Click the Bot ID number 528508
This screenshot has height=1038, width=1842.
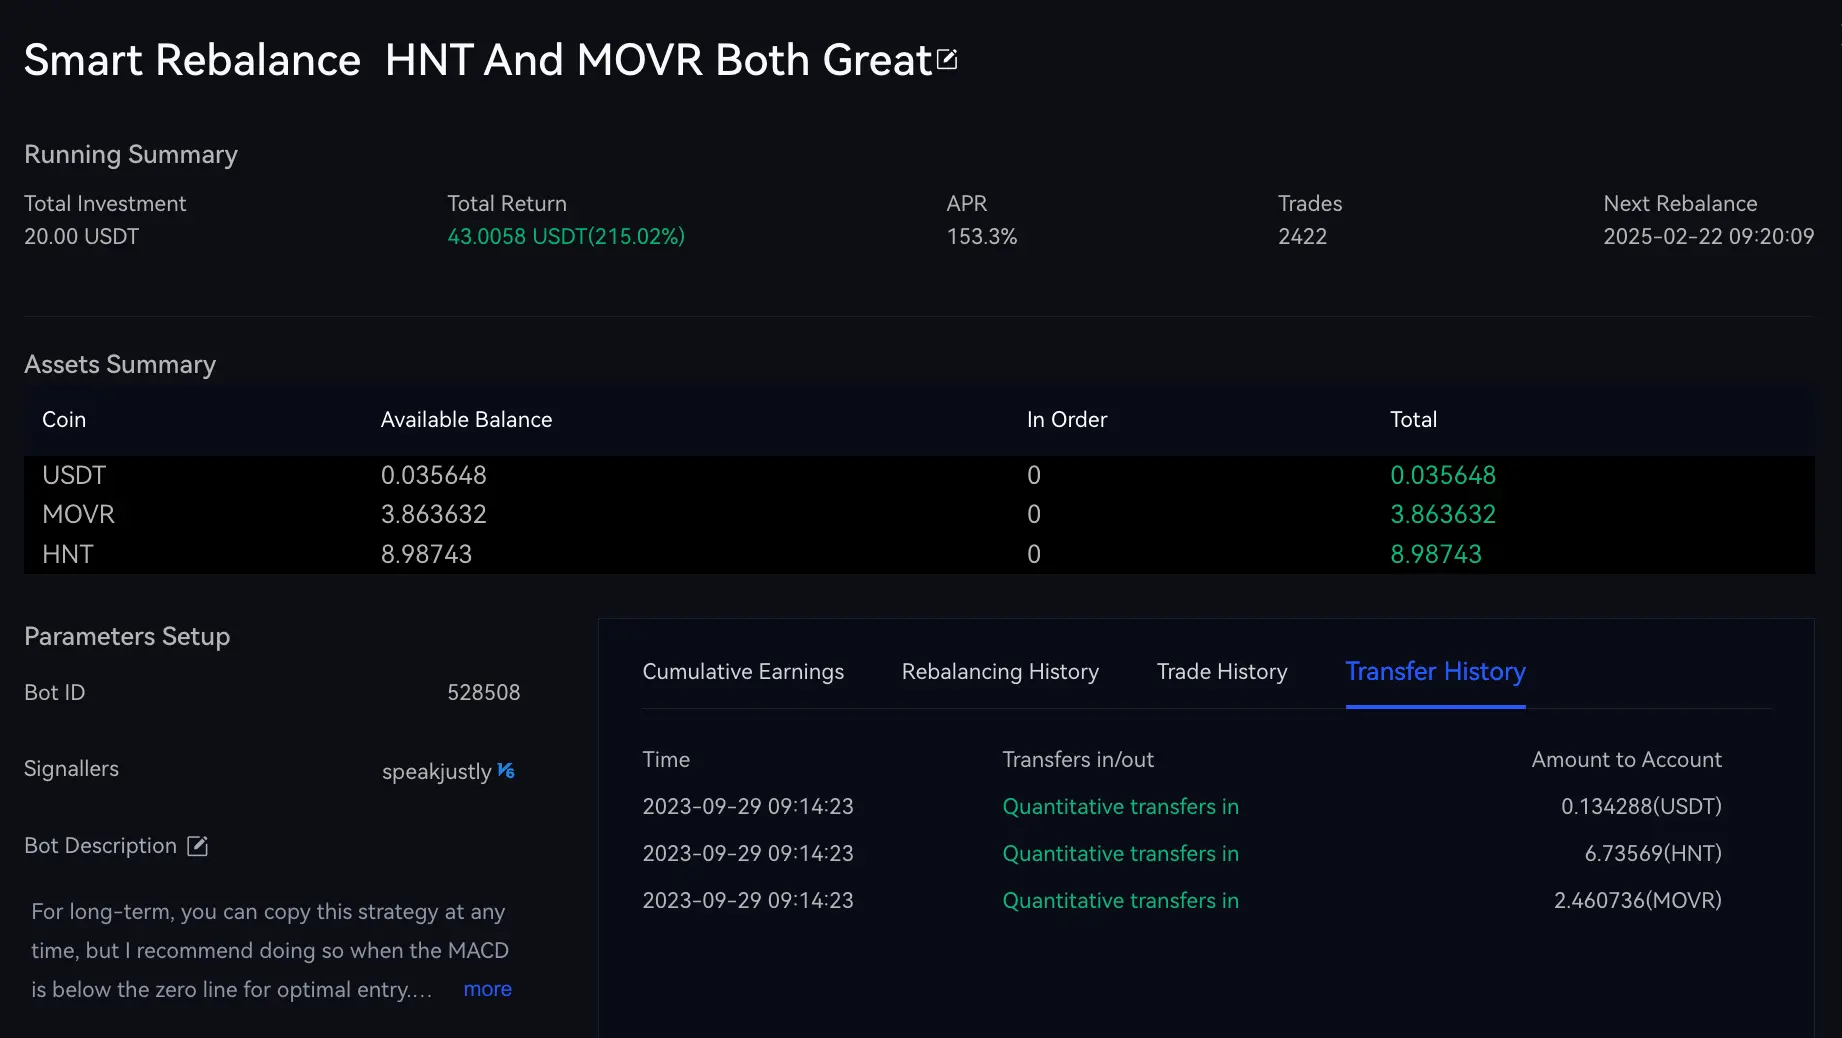(x=483, y=693)
